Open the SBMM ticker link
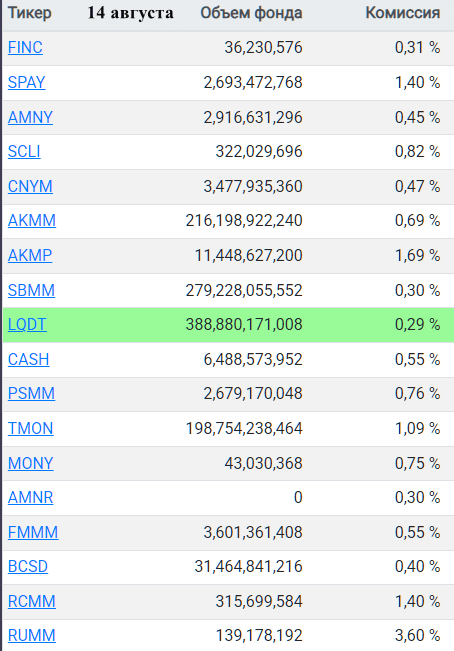454x651 pixels. 32,290
